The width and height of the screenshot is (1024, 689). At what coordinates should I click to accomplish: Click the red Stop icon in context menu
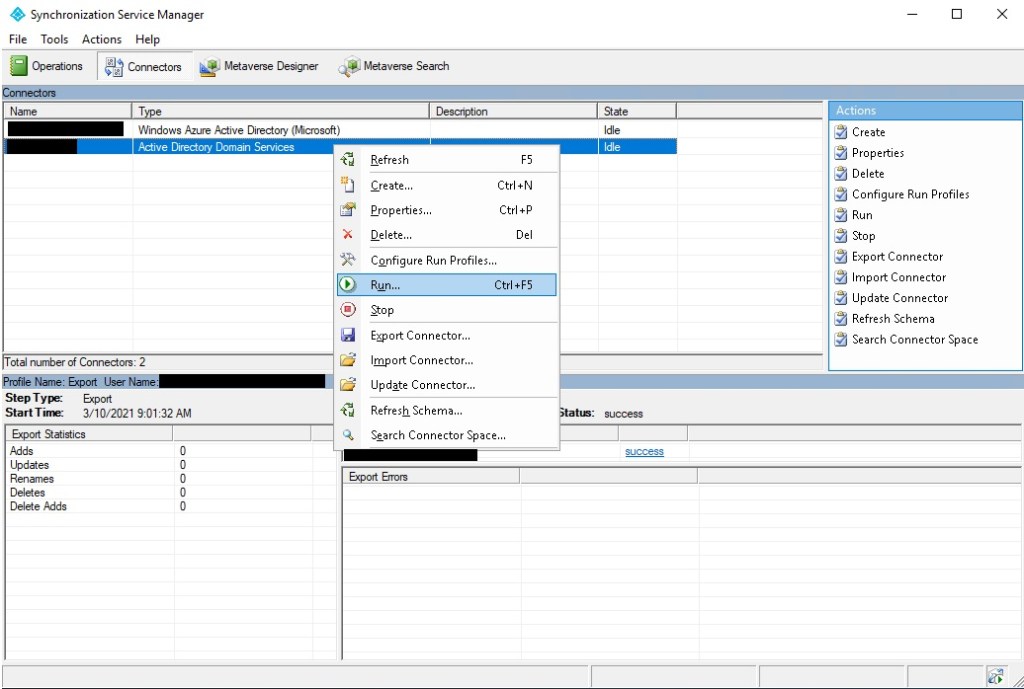348,310
